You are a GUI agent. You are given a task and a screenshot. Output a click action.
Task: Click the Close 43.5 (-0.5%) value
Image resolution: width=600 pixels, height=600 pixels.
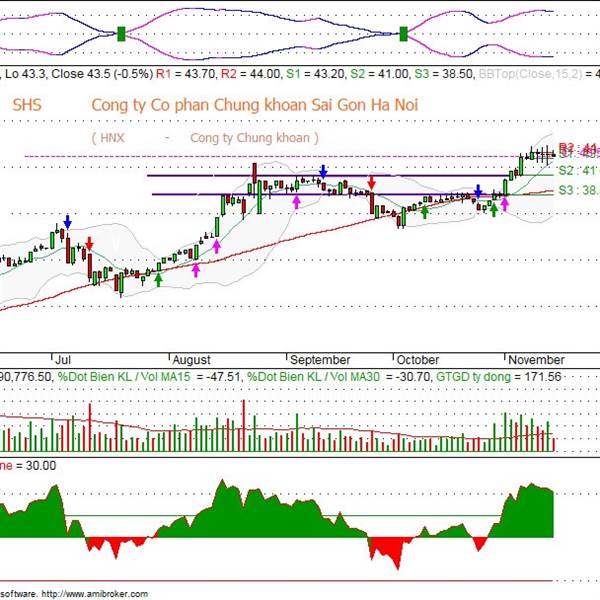(x=102, y=73)
